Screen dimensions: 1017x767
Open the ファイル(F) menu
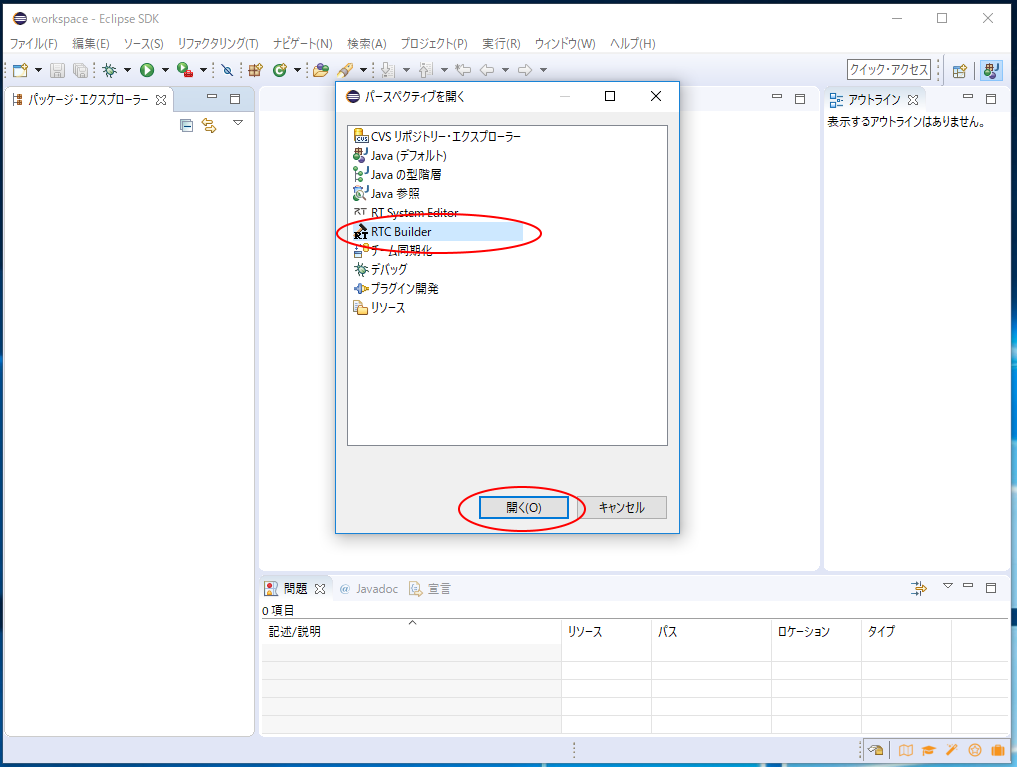click(x=33, y=44)
